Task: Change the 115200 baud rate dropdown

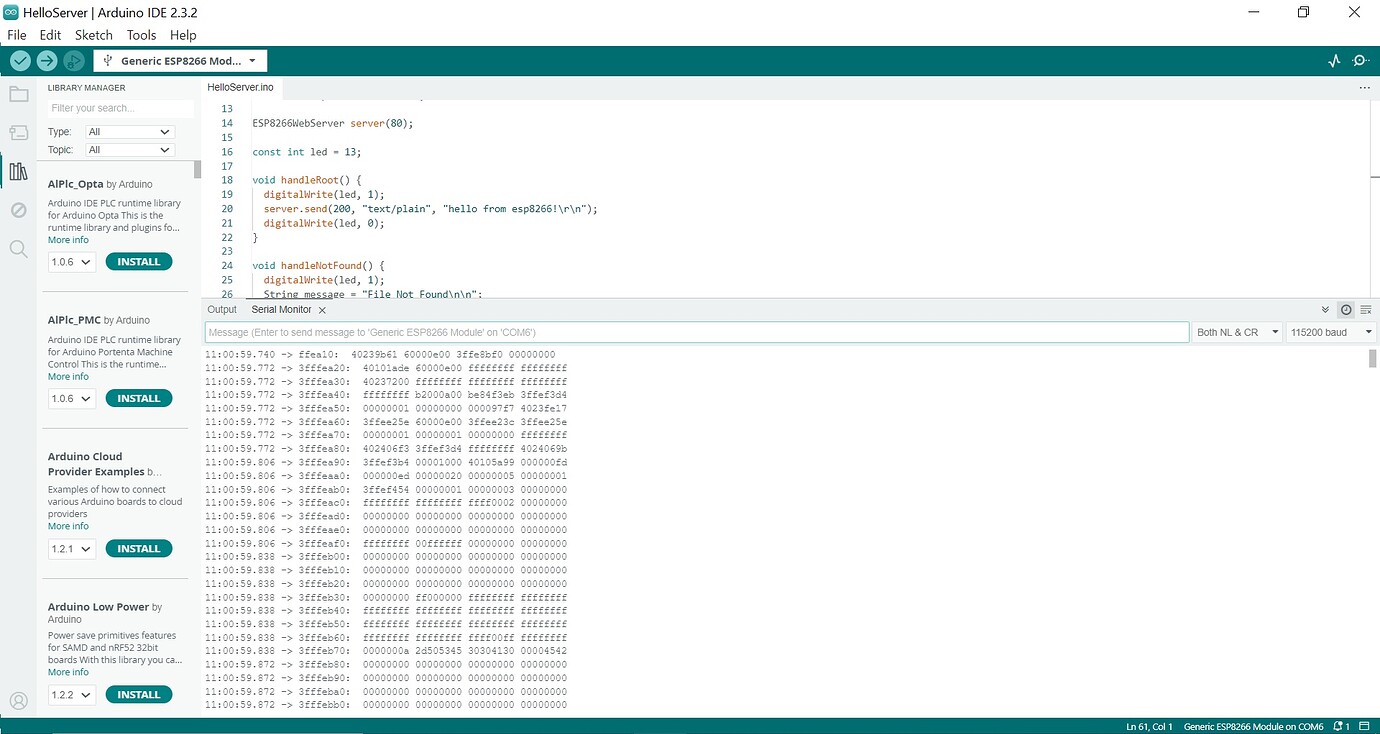Action: pyautogui.click(x=1331, y=331)
